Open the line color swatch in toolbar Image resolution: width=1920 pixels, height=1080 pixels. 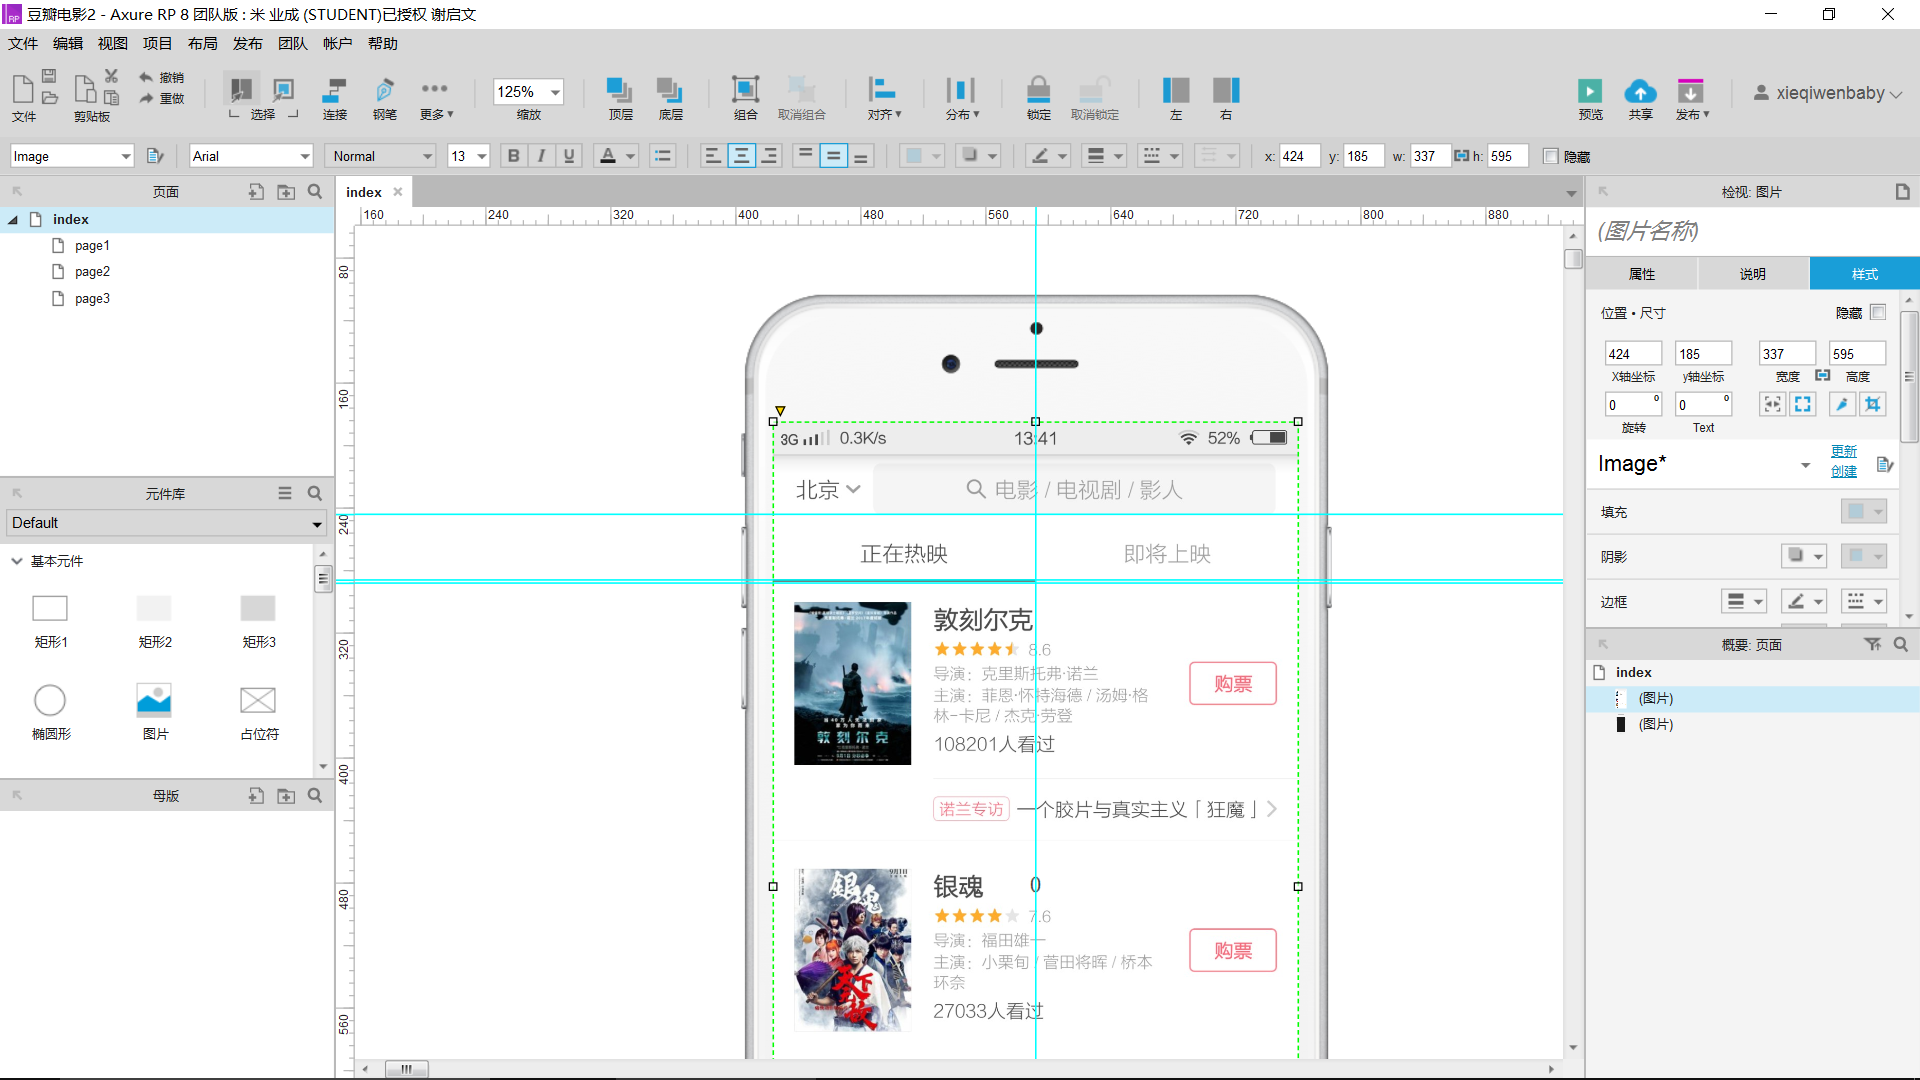pyautogui.click(x=1049, y=156)
